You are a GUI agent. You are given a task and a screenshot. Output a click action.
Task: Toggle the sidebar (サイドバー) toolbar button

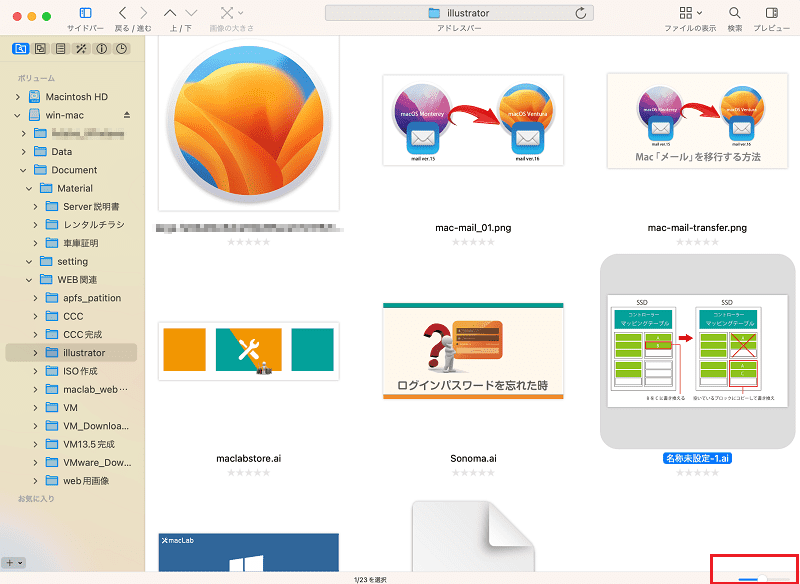pos(86,13)
